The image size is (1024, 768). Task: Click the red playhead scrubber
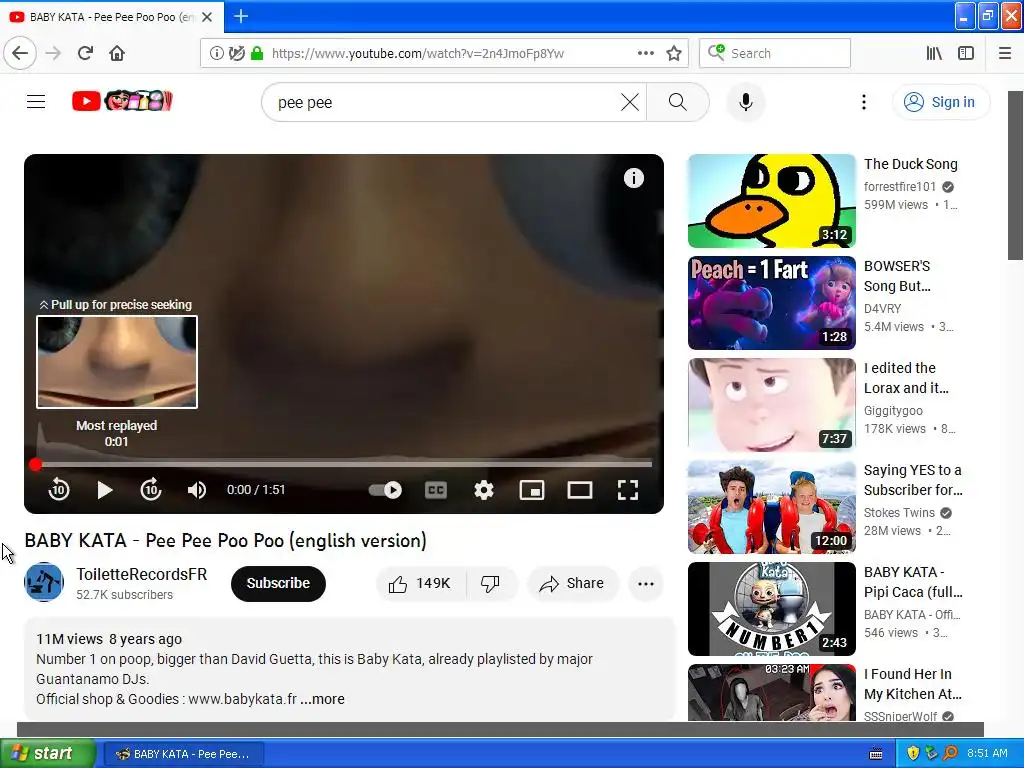35,464
